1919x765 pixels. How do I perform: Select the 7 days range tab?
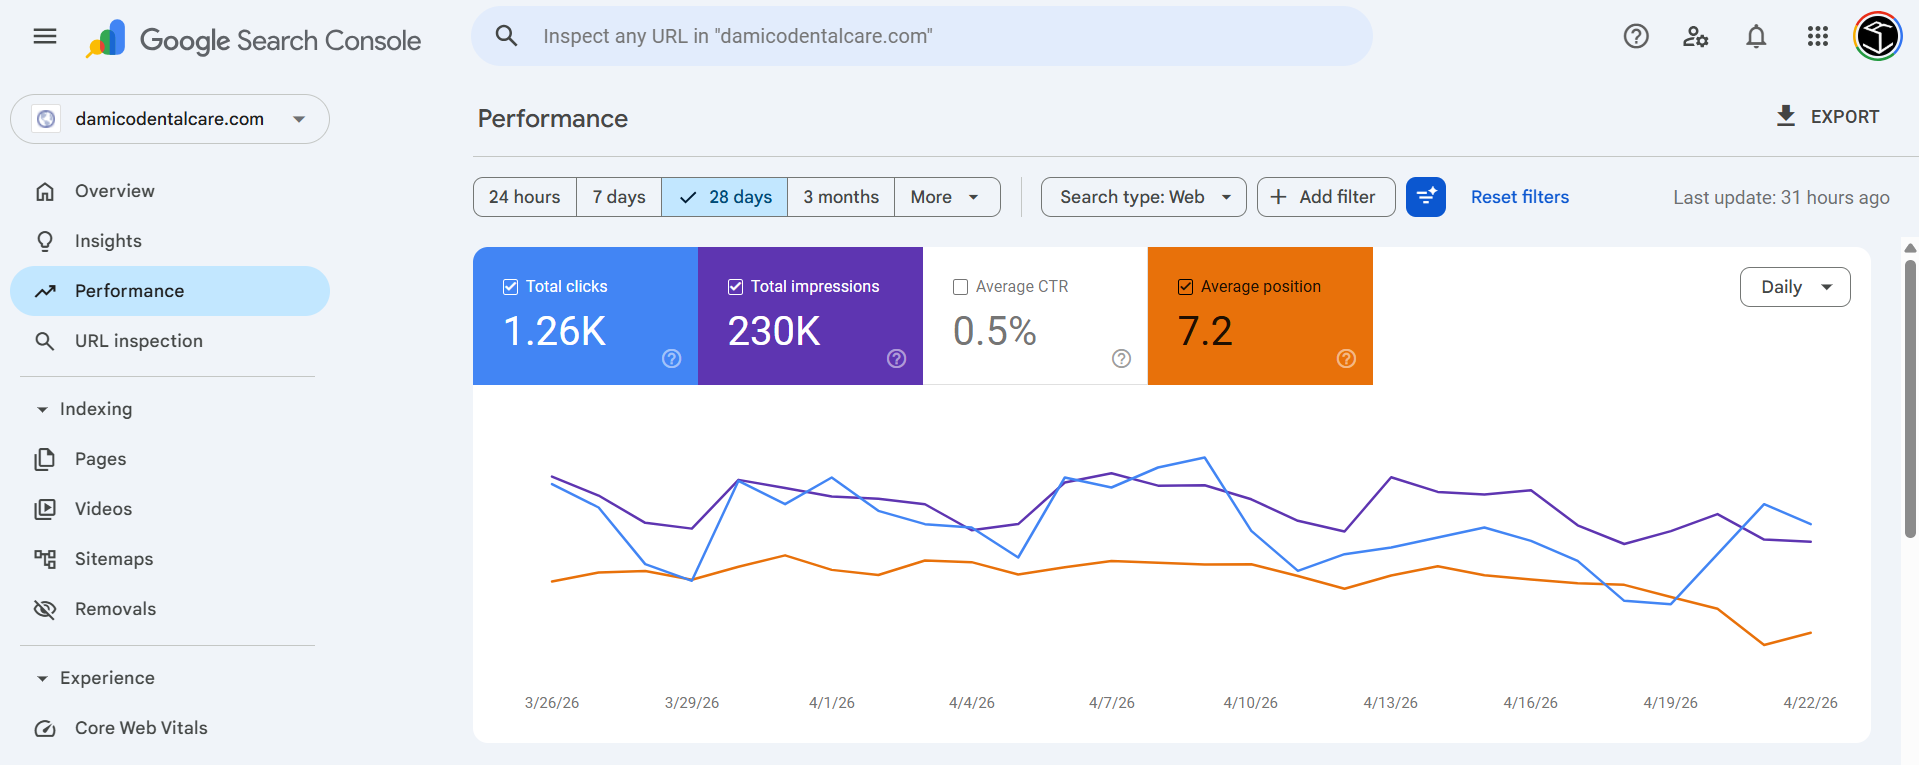point(619,197)
